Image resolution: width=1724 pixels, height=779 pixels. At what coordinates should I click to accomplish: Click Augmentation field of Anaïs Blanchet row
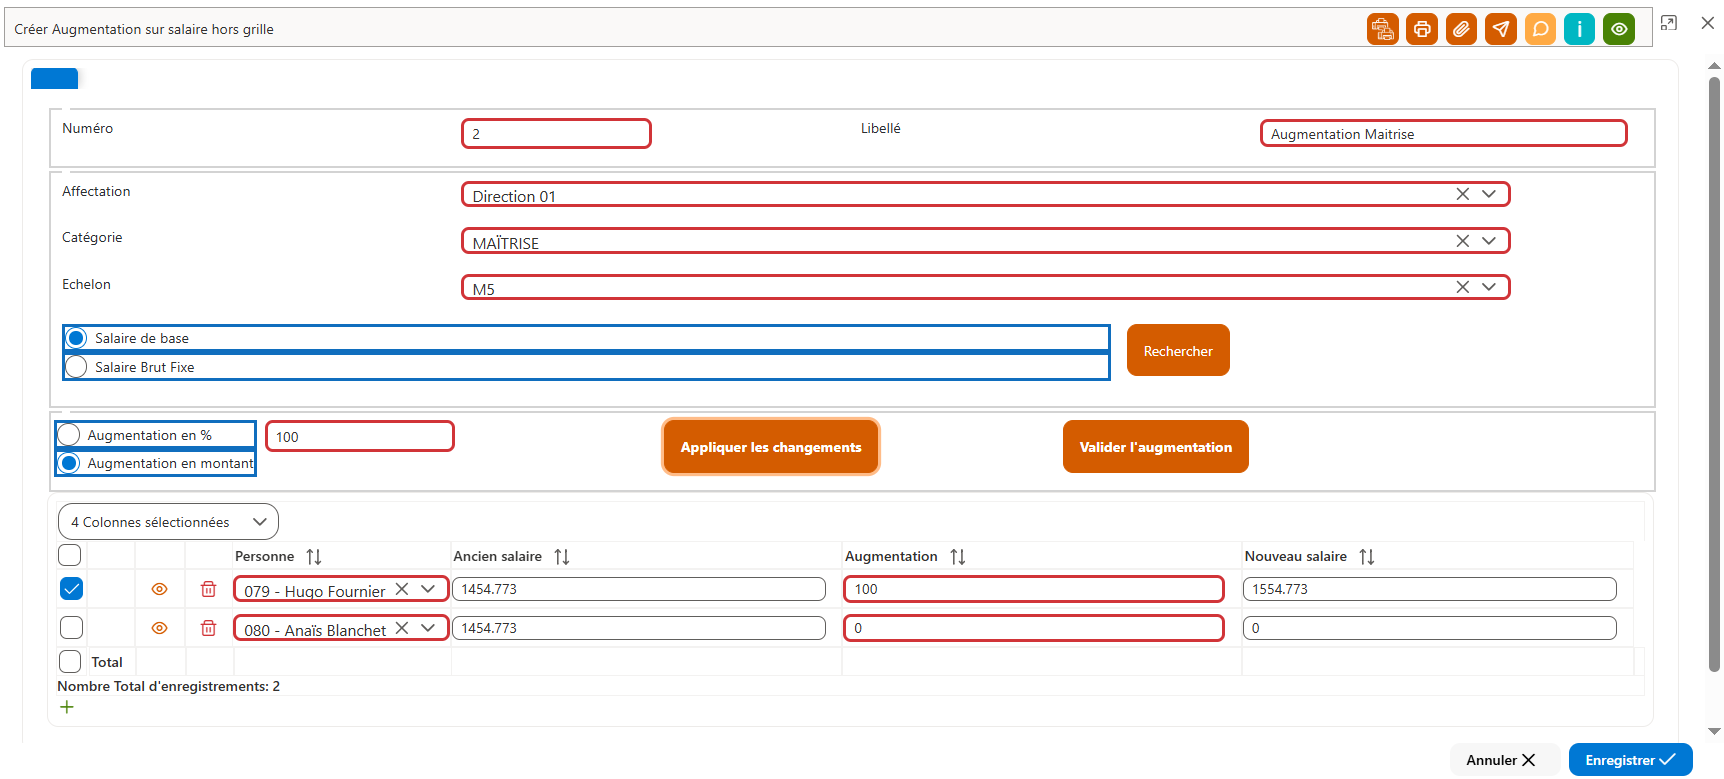tap(1034, 628)
